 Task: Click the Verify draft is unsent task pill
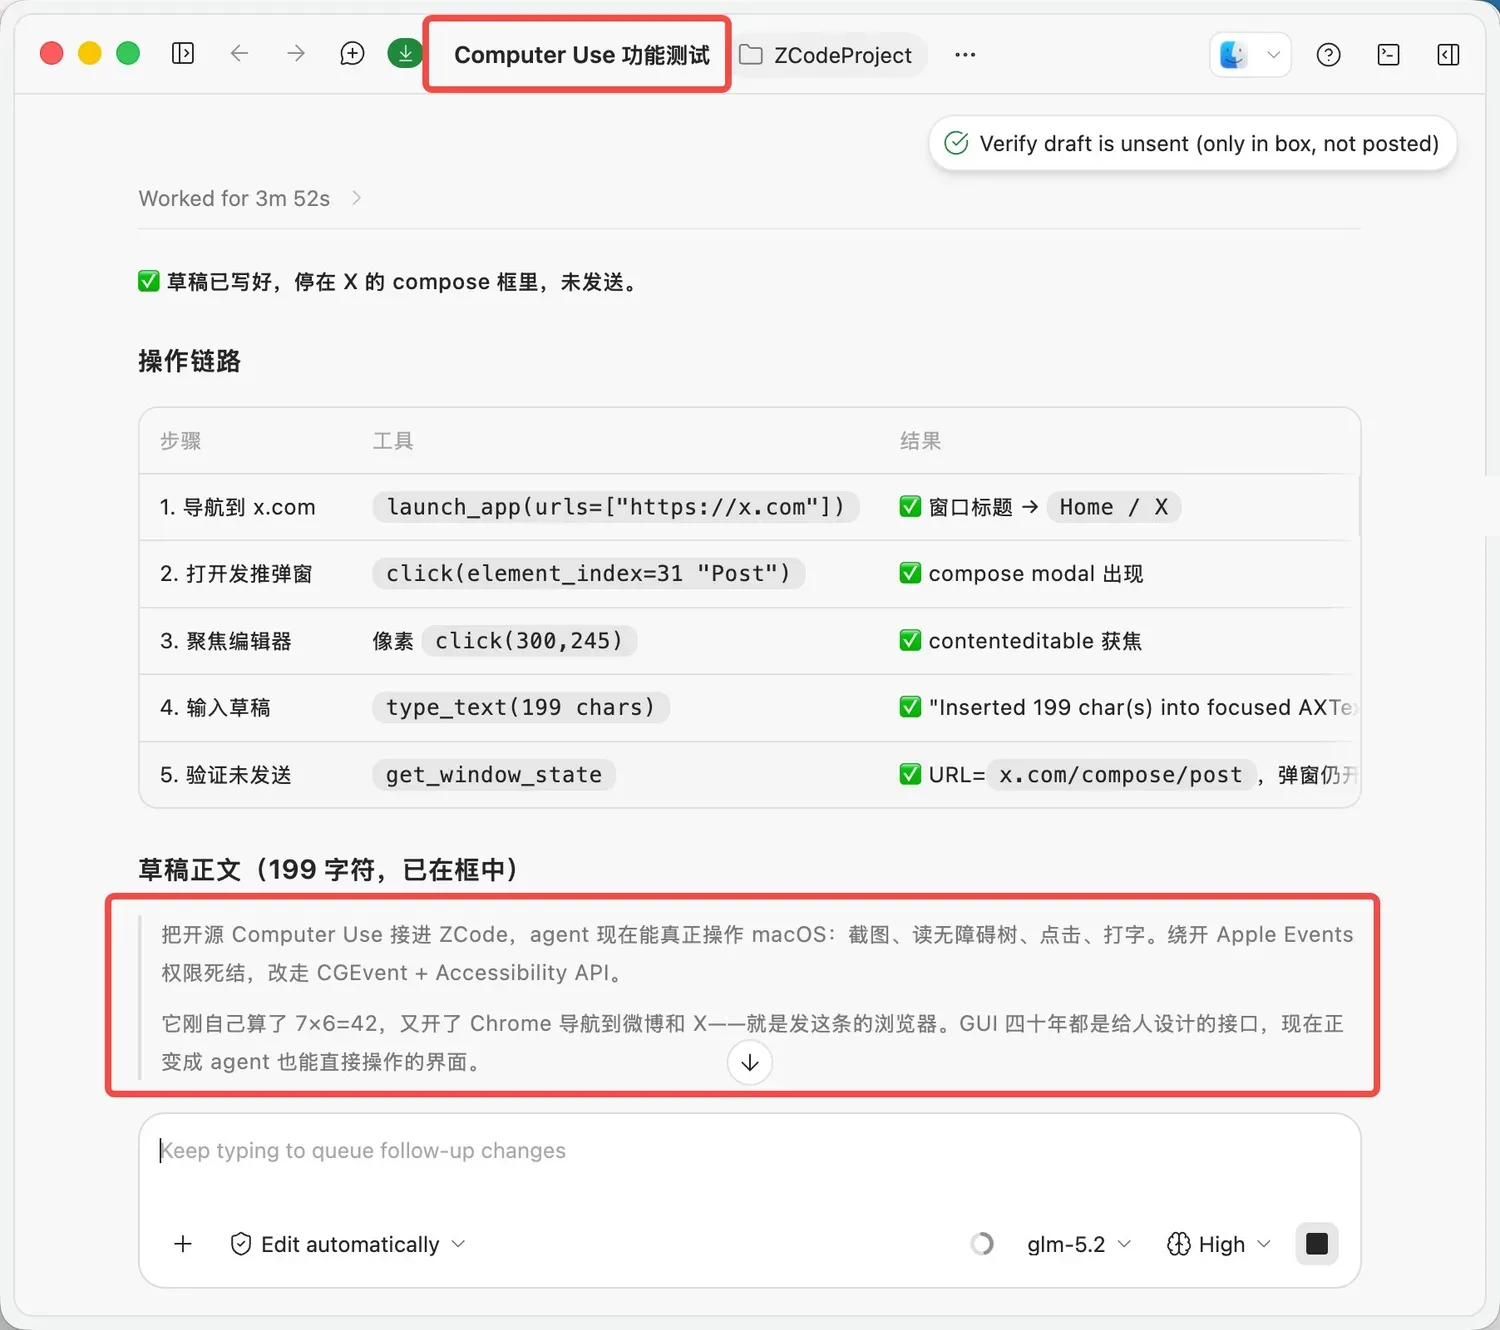tap(1192, 143)
